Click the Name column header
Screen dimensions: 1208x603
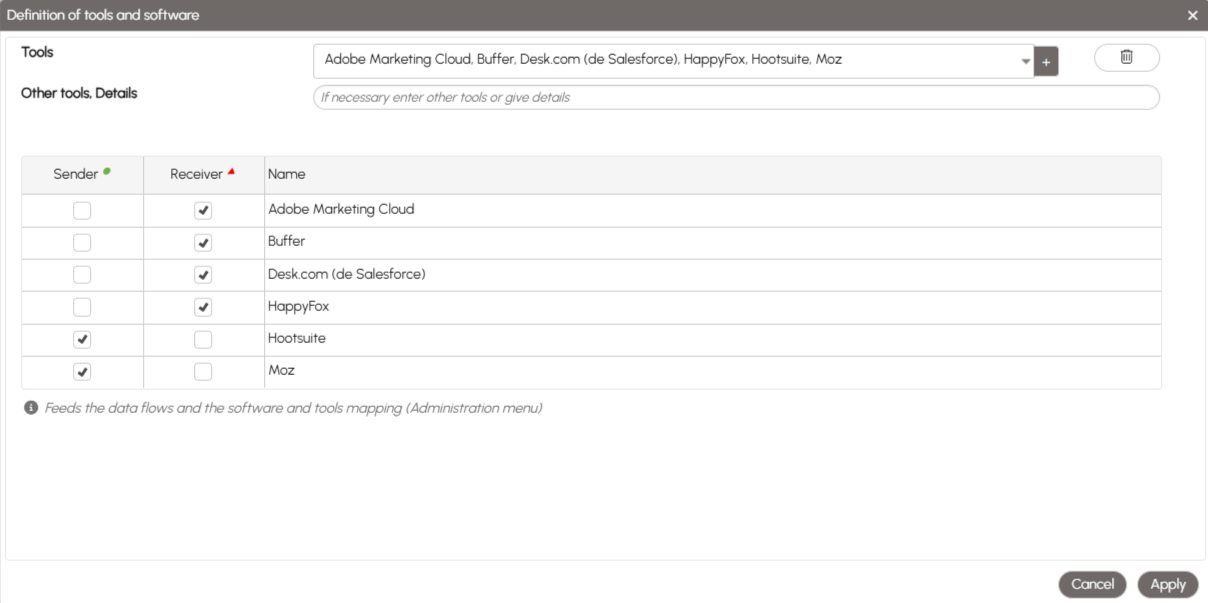pos(712,174)
